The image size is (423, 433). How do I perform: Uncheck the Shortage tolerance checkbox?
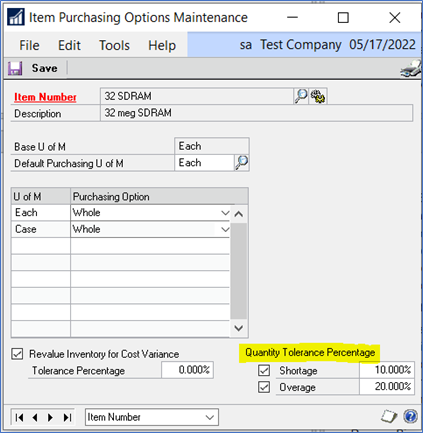[264, 370]
